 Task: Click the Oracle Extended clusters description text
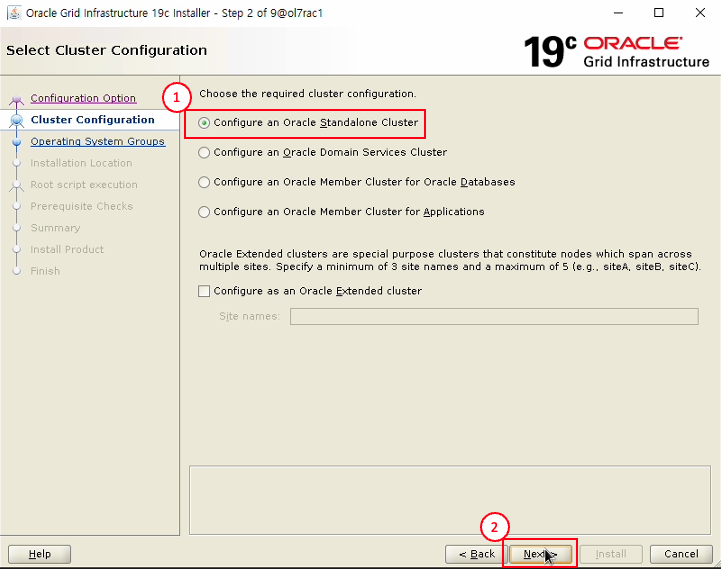[450, 260]
